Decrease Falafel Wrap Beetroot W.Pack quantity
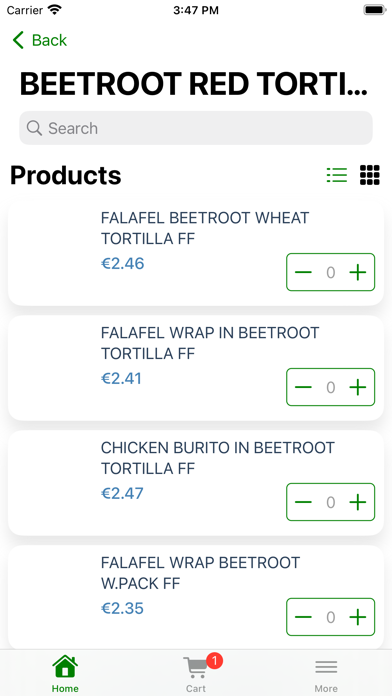Screen dimensions: 392x696 (303, 617)
